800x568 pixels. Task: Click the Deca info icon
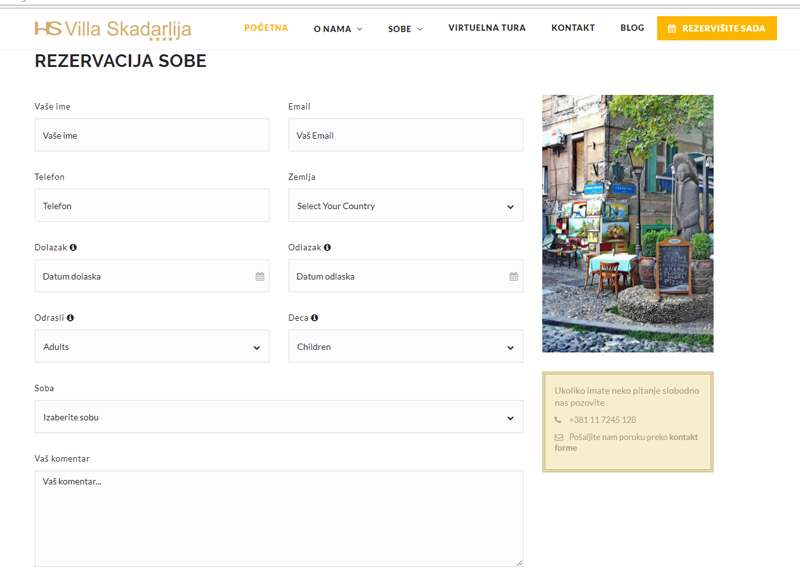[314, 318]
